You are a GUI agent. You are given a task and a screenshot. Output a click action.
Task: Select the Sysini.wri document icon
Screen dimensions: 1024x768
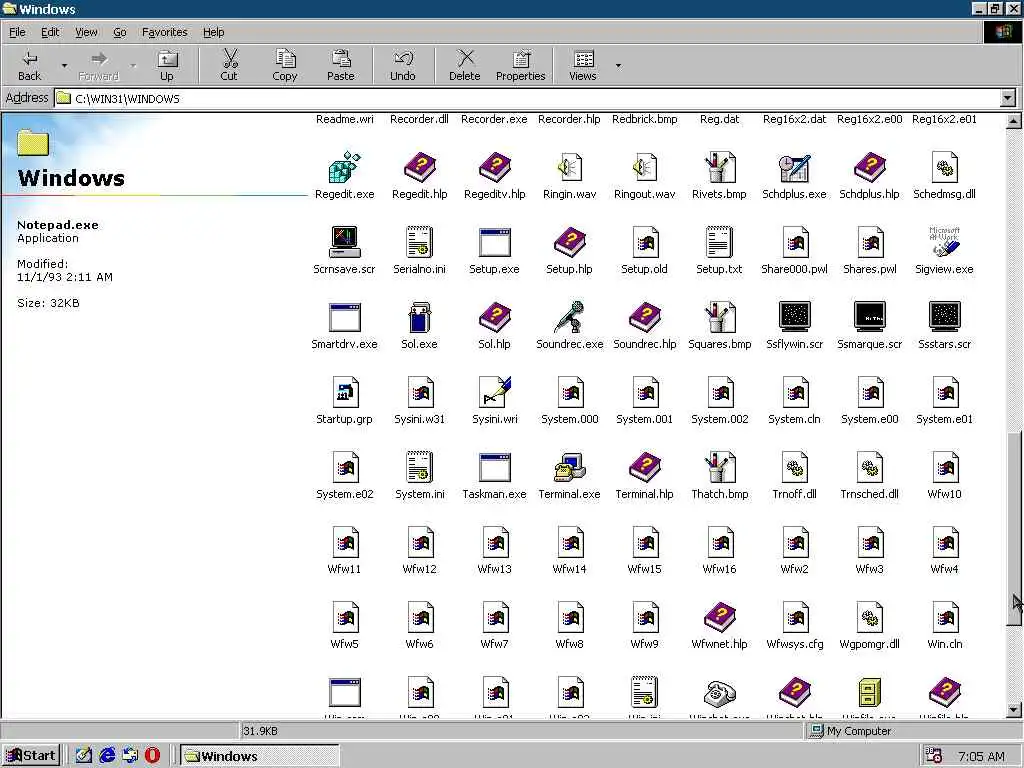click(x=494, y=393)
